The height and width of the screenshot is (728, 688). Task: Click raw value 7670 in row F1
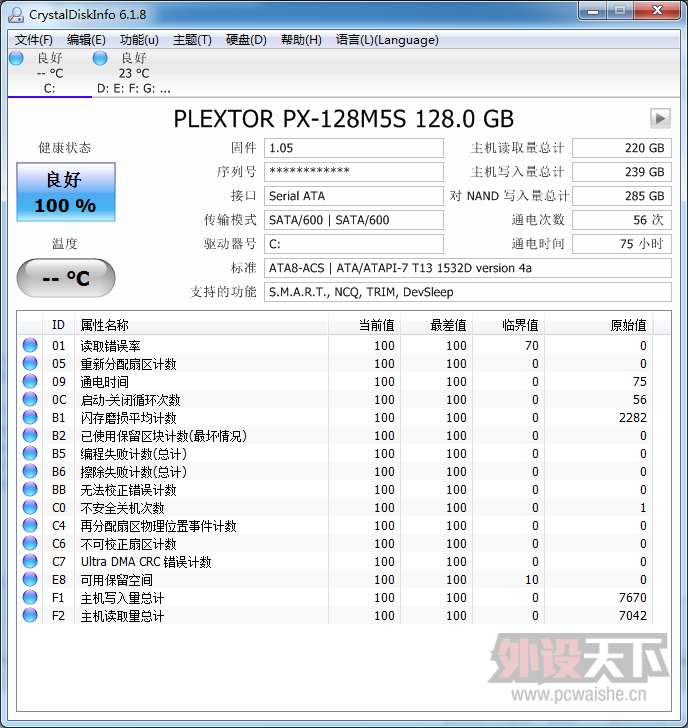633,598
